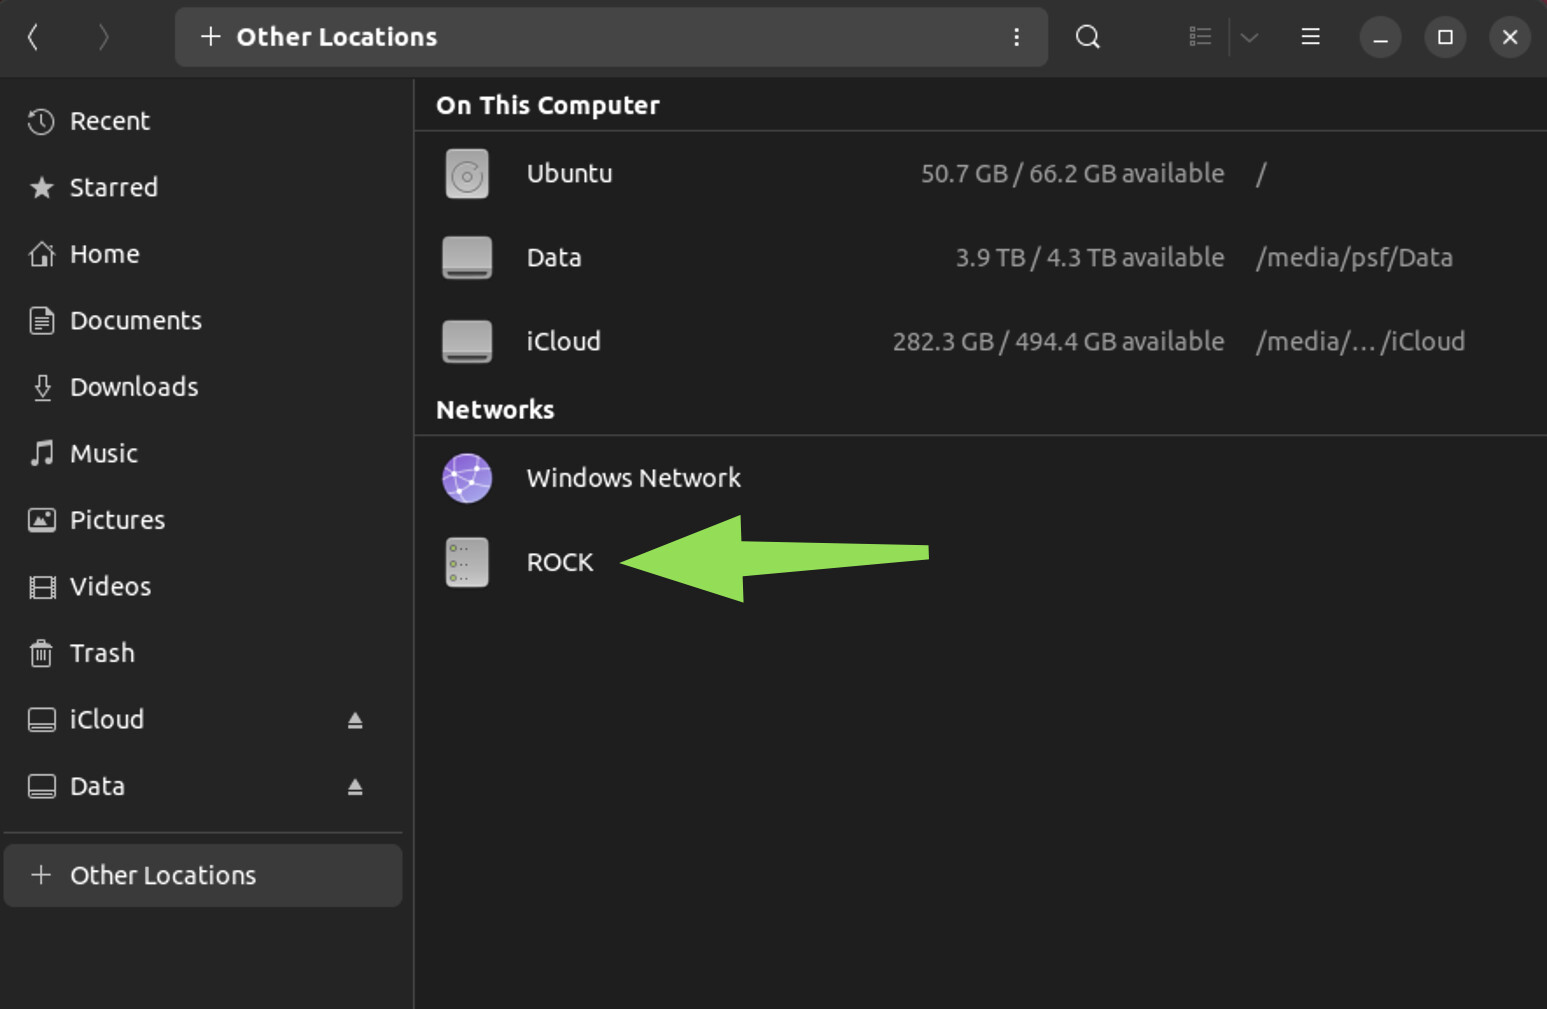Toggle list view layout button
This screenshot has width=1547, height=1009.
[x=1200, y=37]
